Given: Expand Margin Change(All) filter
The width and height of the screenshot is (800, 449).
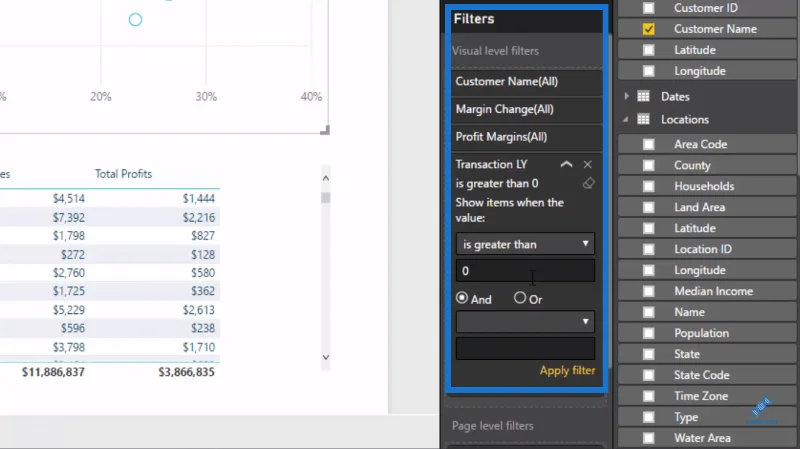Looking at the screenshot, I should [526, 109].
